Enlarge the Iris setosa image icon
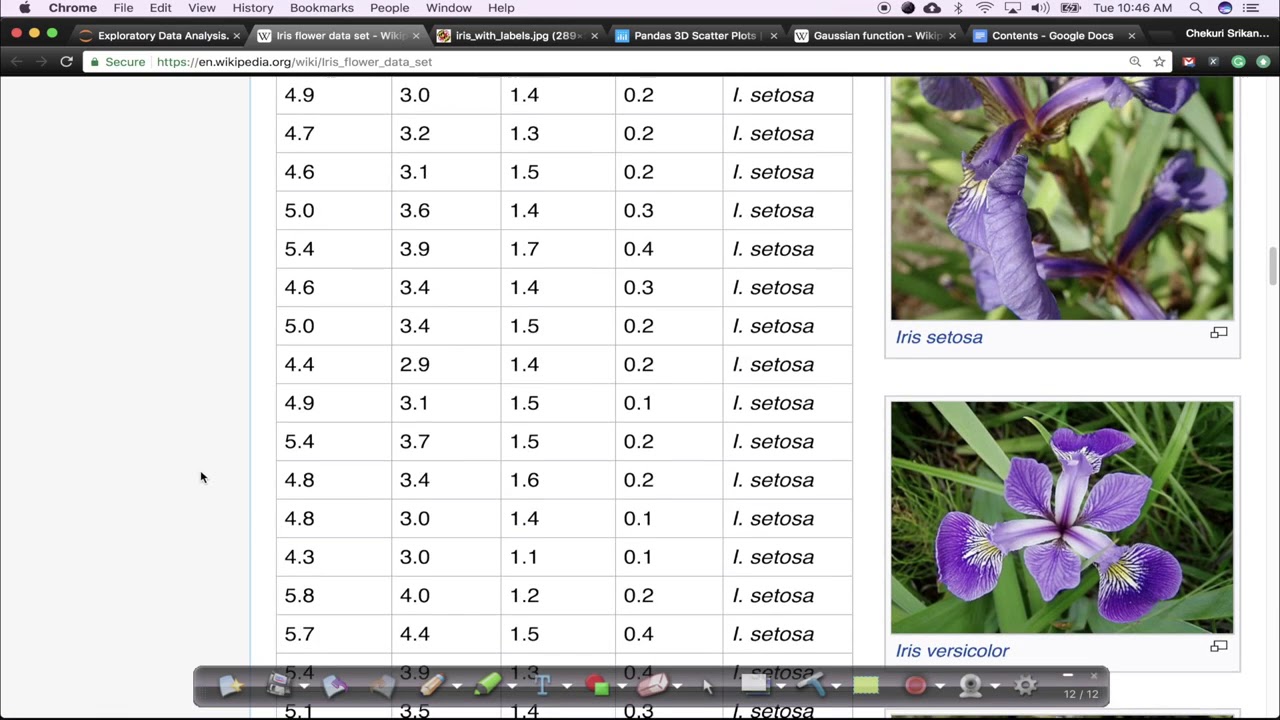 [1219, 333]
